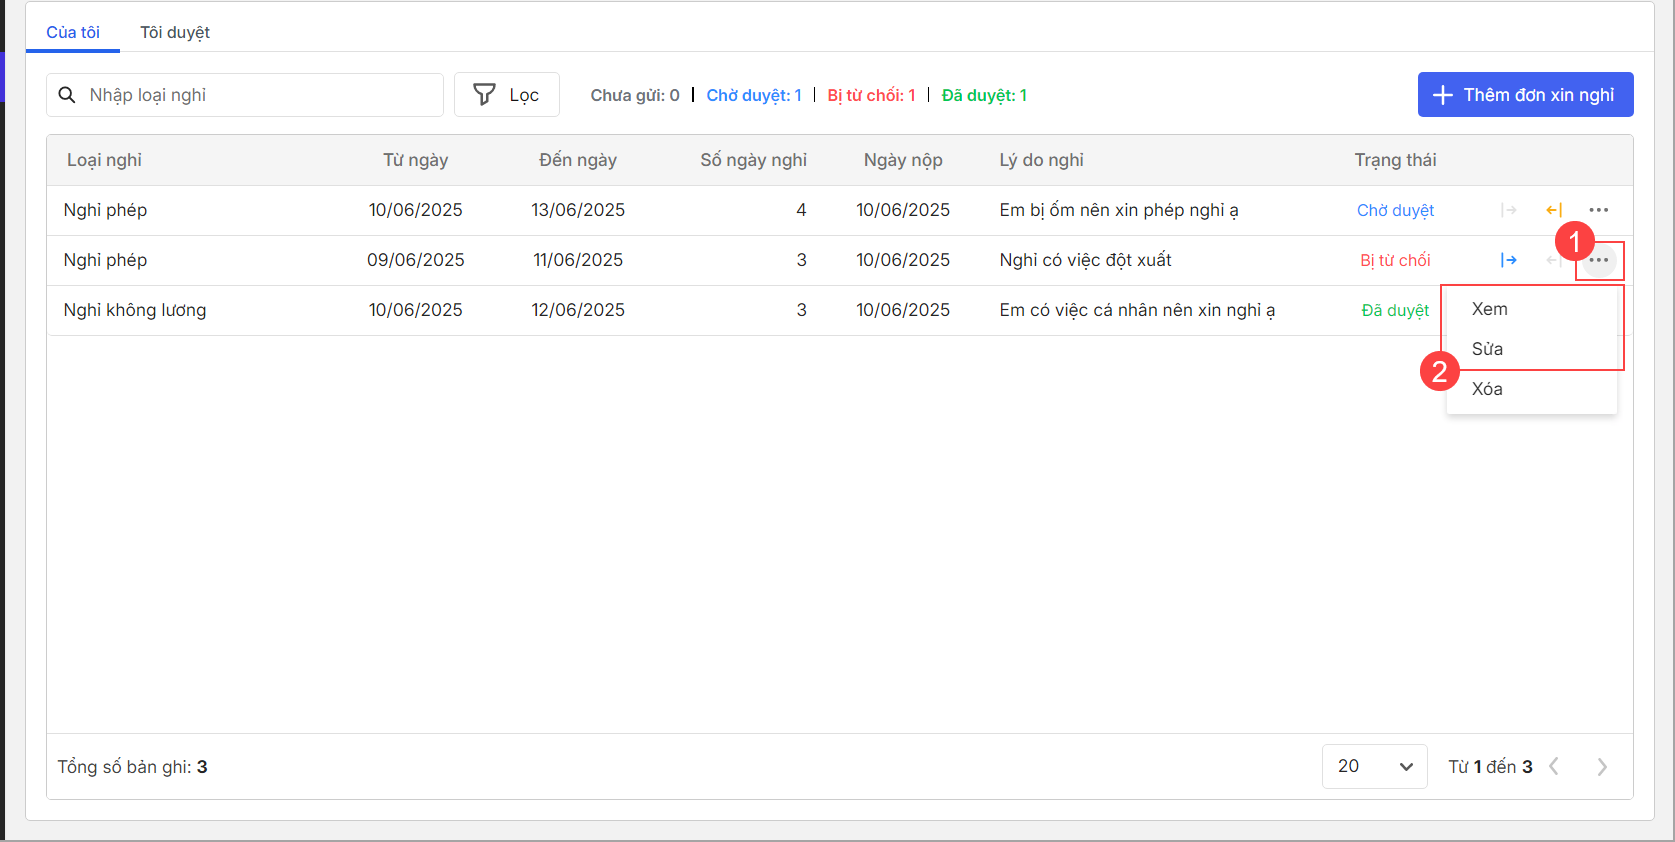The image size is (1675, 842).
Task: Filter by Bị từ chối status count
Action: (x=871, y=95)
